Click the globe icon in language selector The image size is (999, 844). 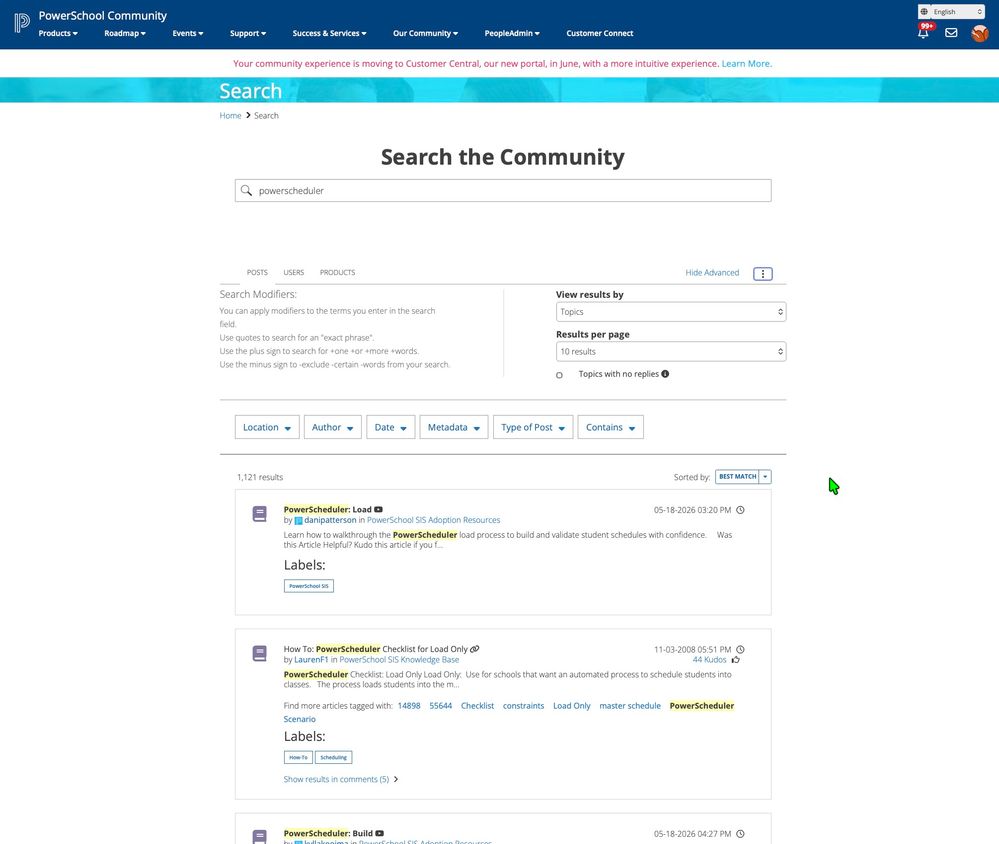click(x=924, y=11)
